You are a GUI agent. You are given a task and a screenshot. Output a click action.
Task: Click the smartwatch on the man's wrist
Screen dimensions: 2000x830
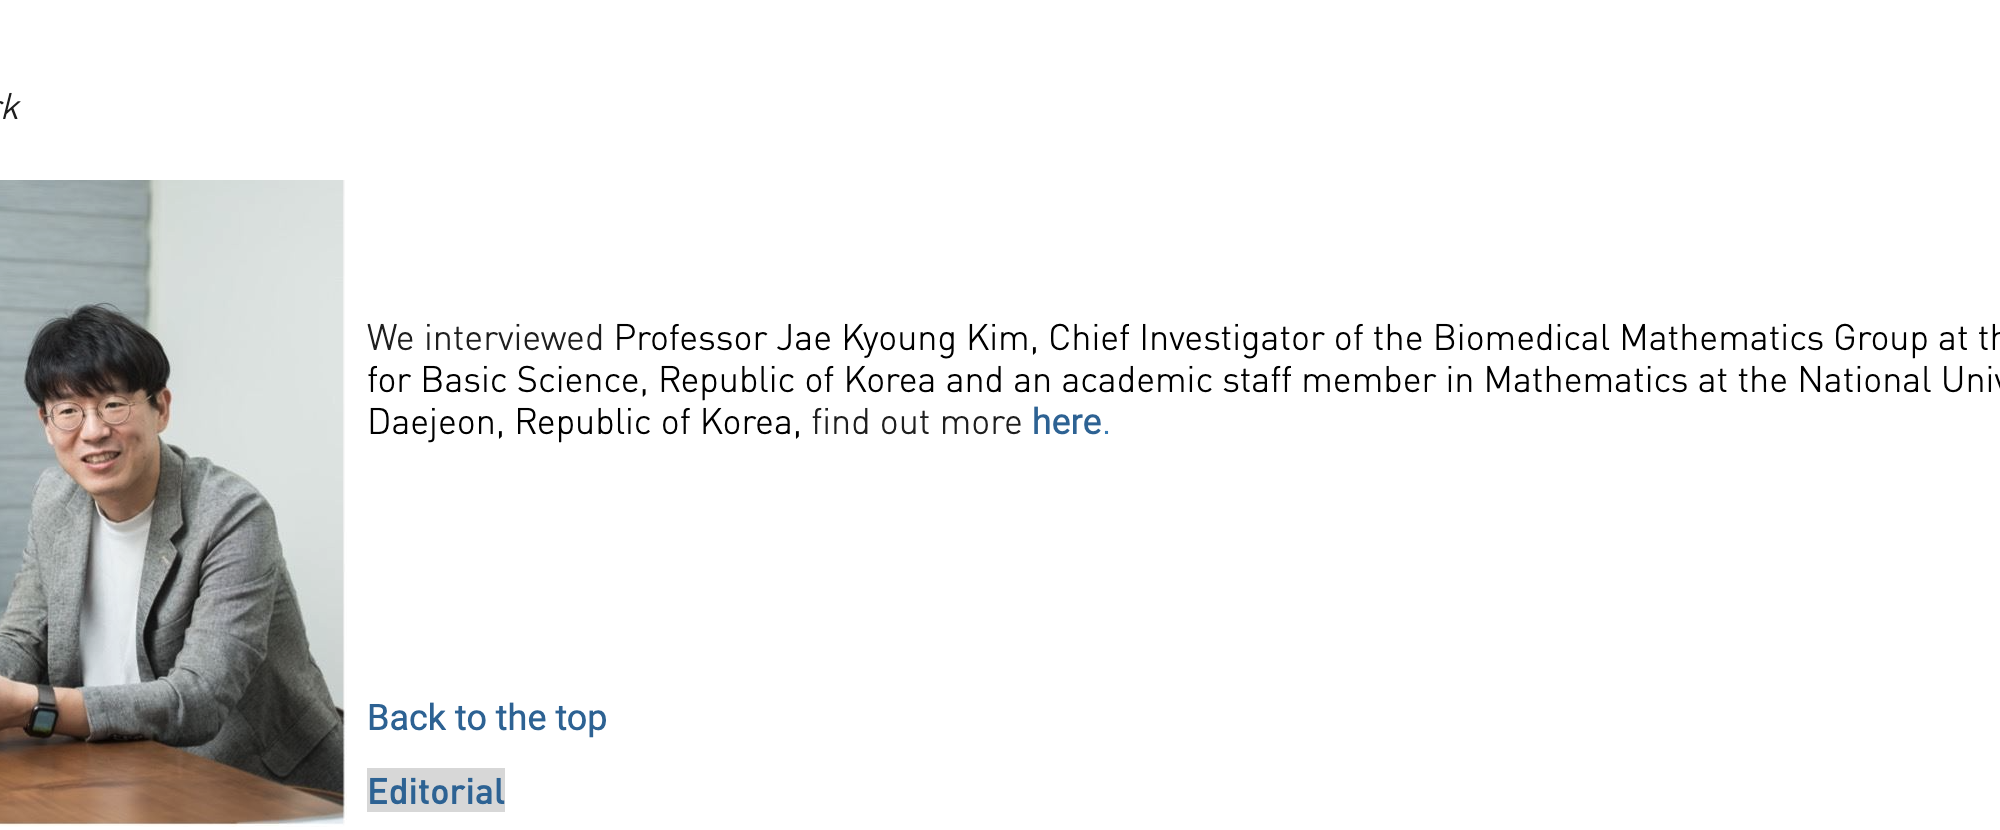(42, 712)
